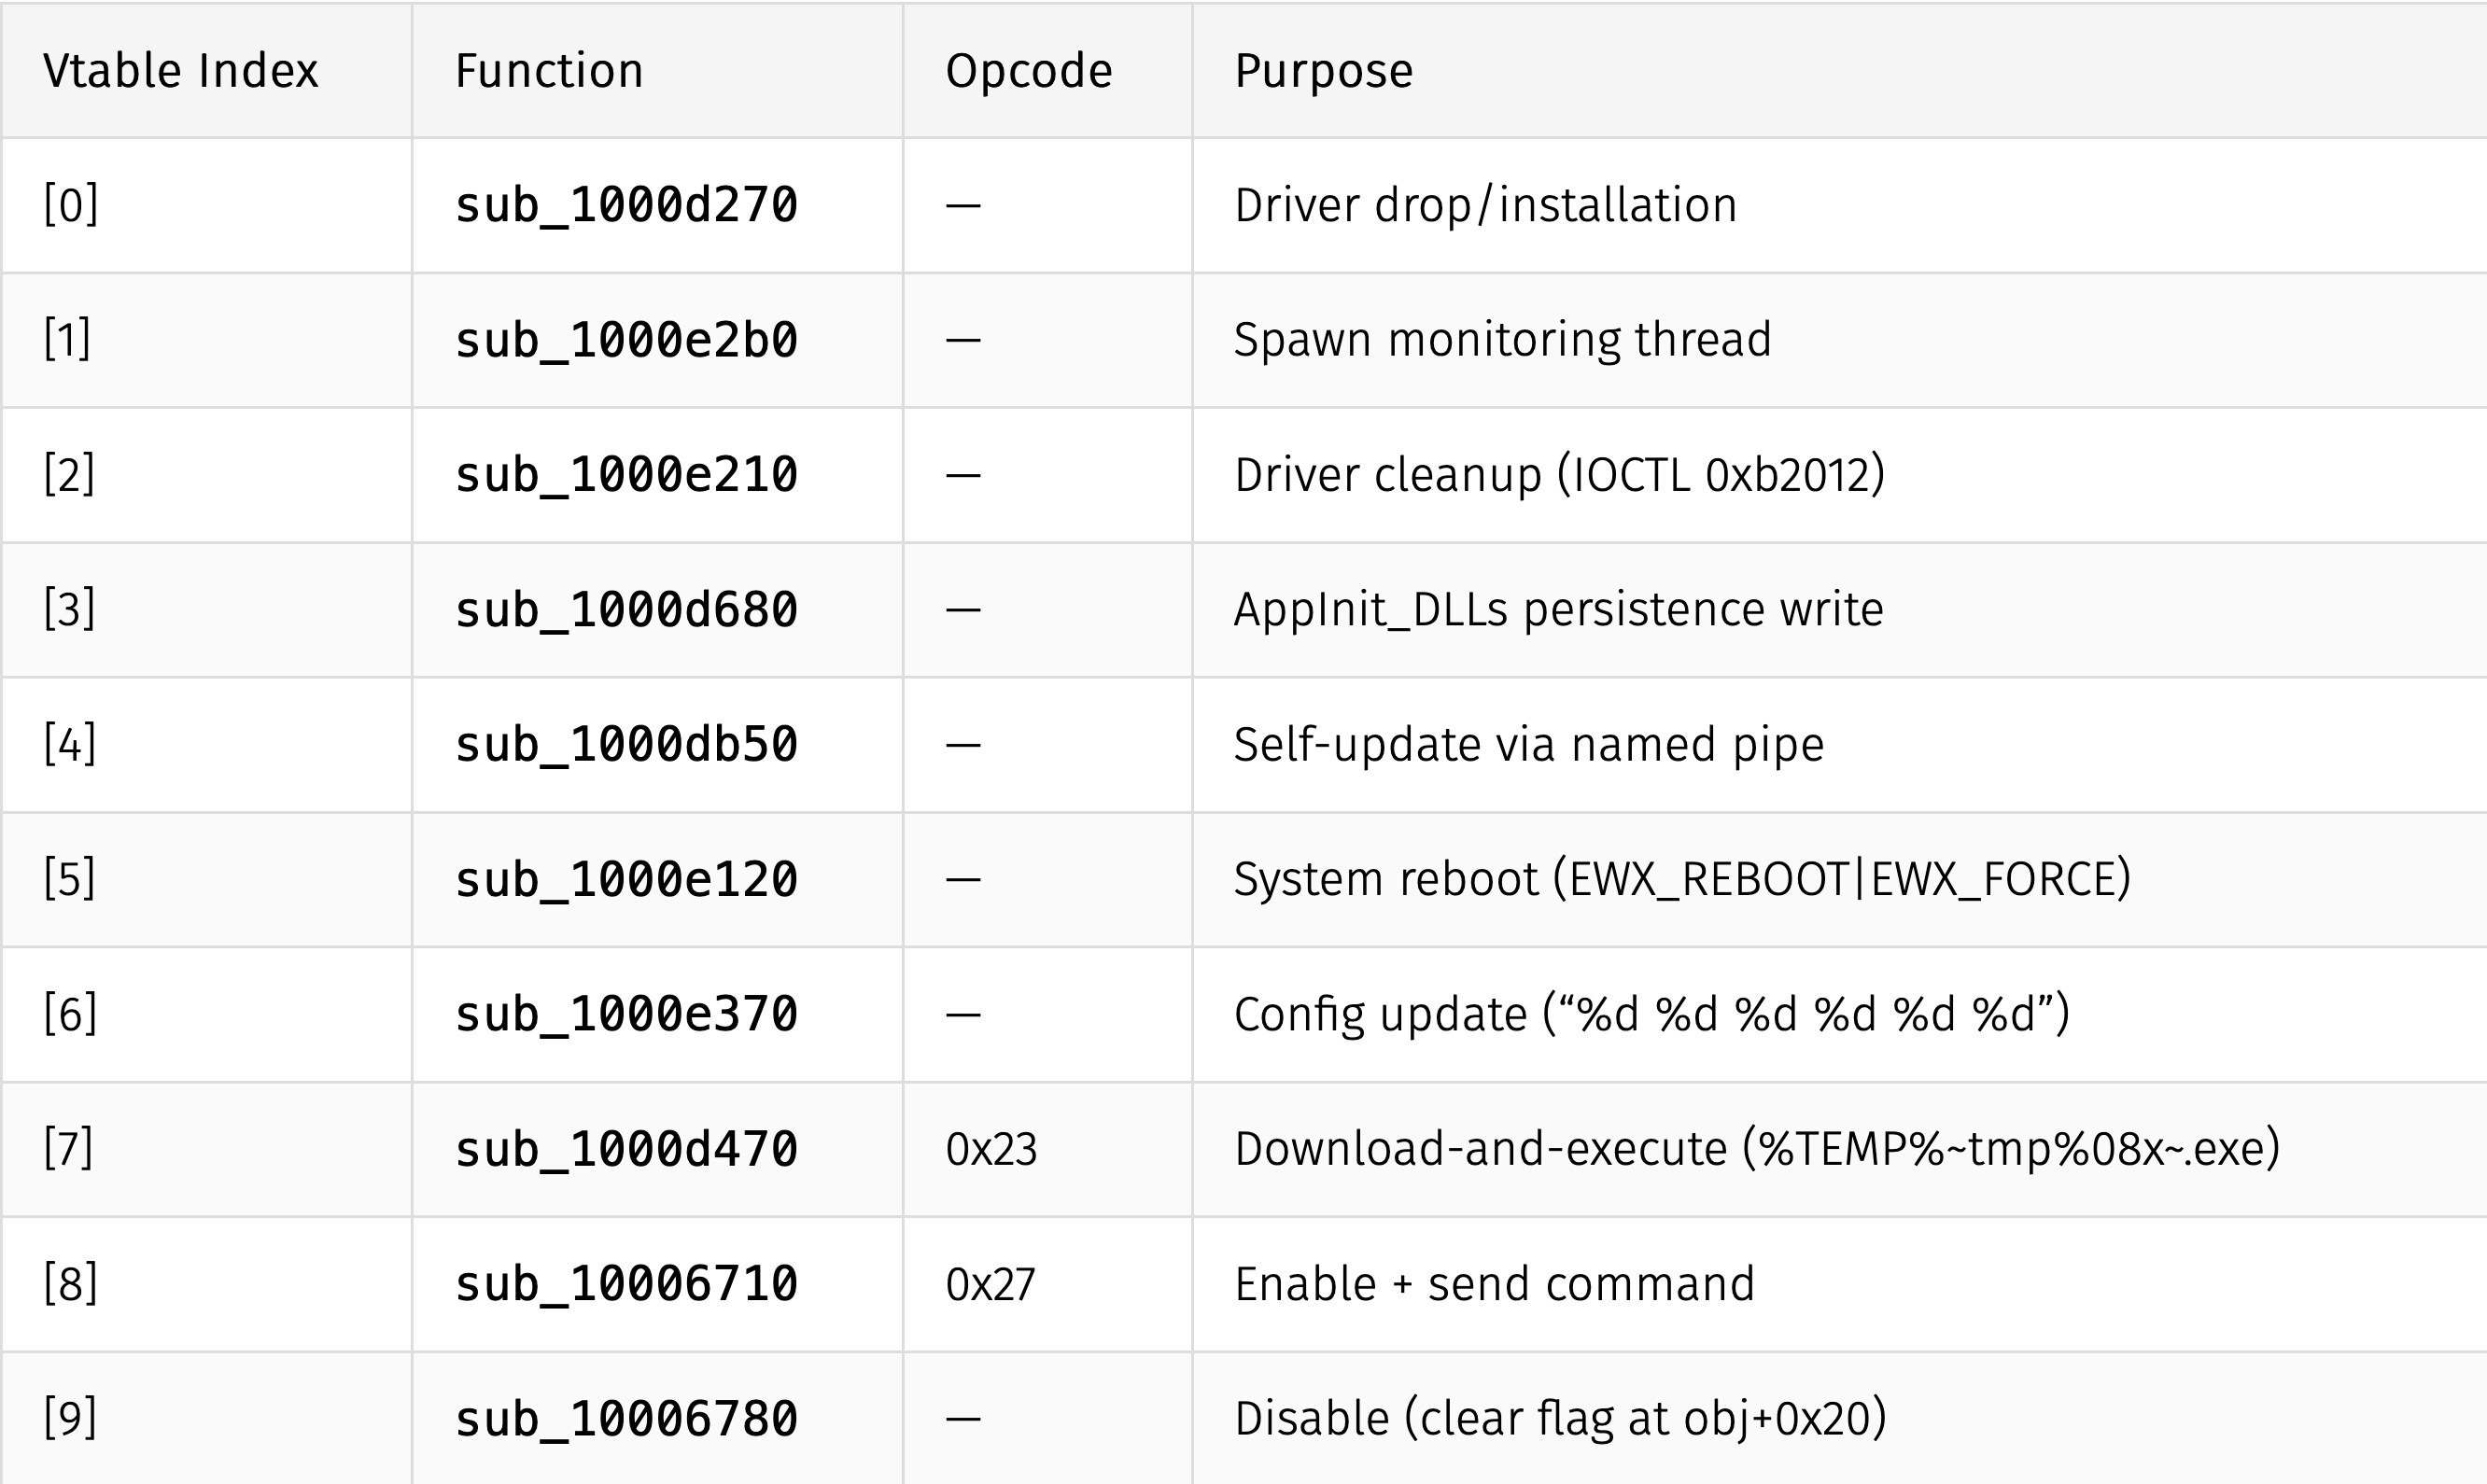Click the Function column header
This screenshot has width=2487, height=1484.
coord(549,71)
